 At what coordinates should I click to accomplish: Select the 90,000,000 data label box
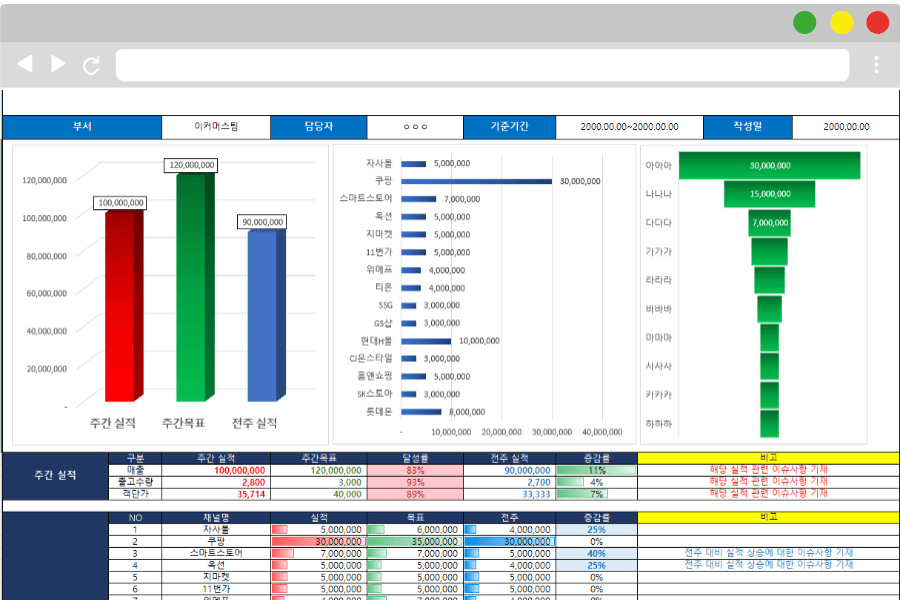(262, 222)
